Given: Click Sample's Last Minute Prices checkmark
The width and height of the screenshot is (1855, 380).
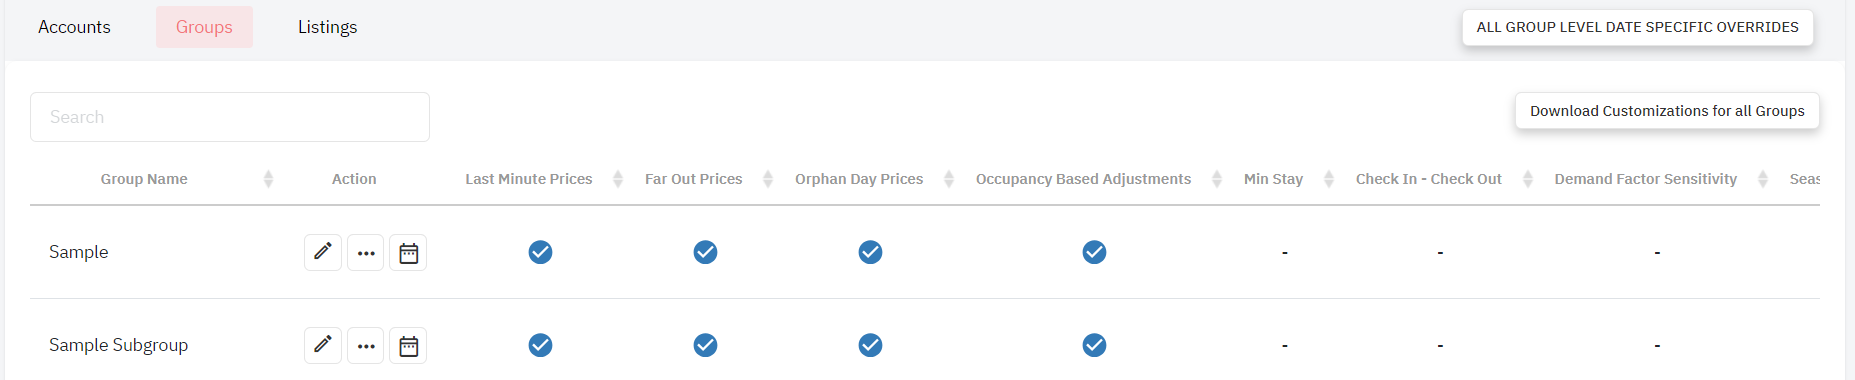Looking at the screenshot, I should click(540, 252).
